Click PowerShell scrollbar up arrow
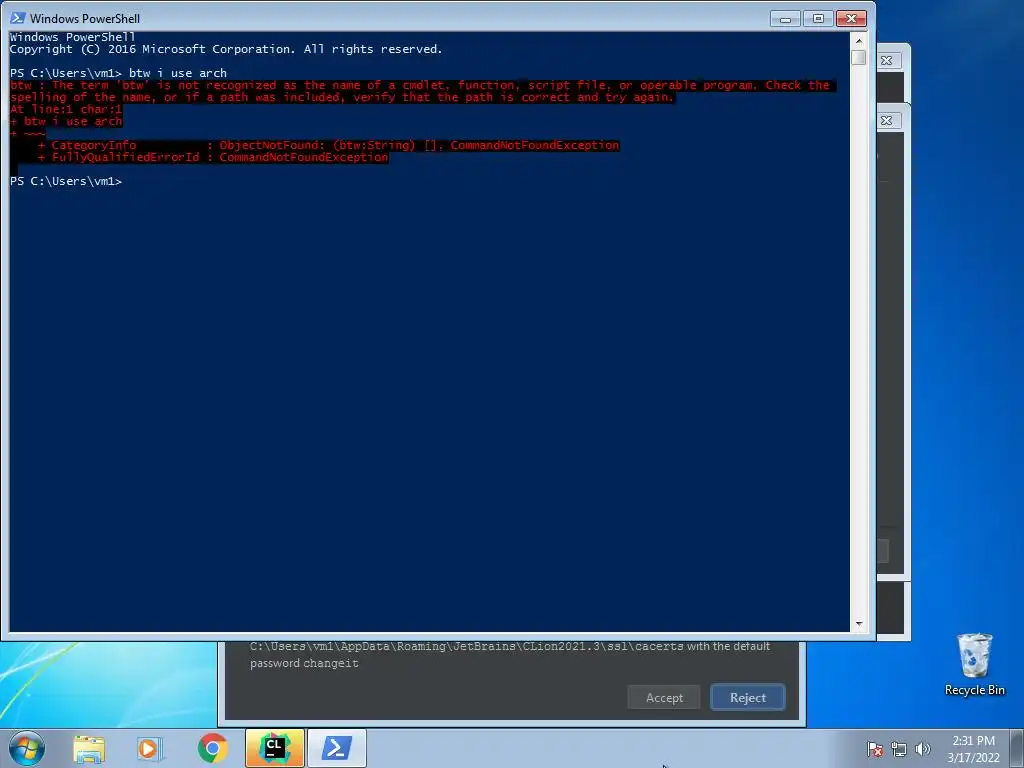Screen dimensions: 1024x768 coord(859,40)
